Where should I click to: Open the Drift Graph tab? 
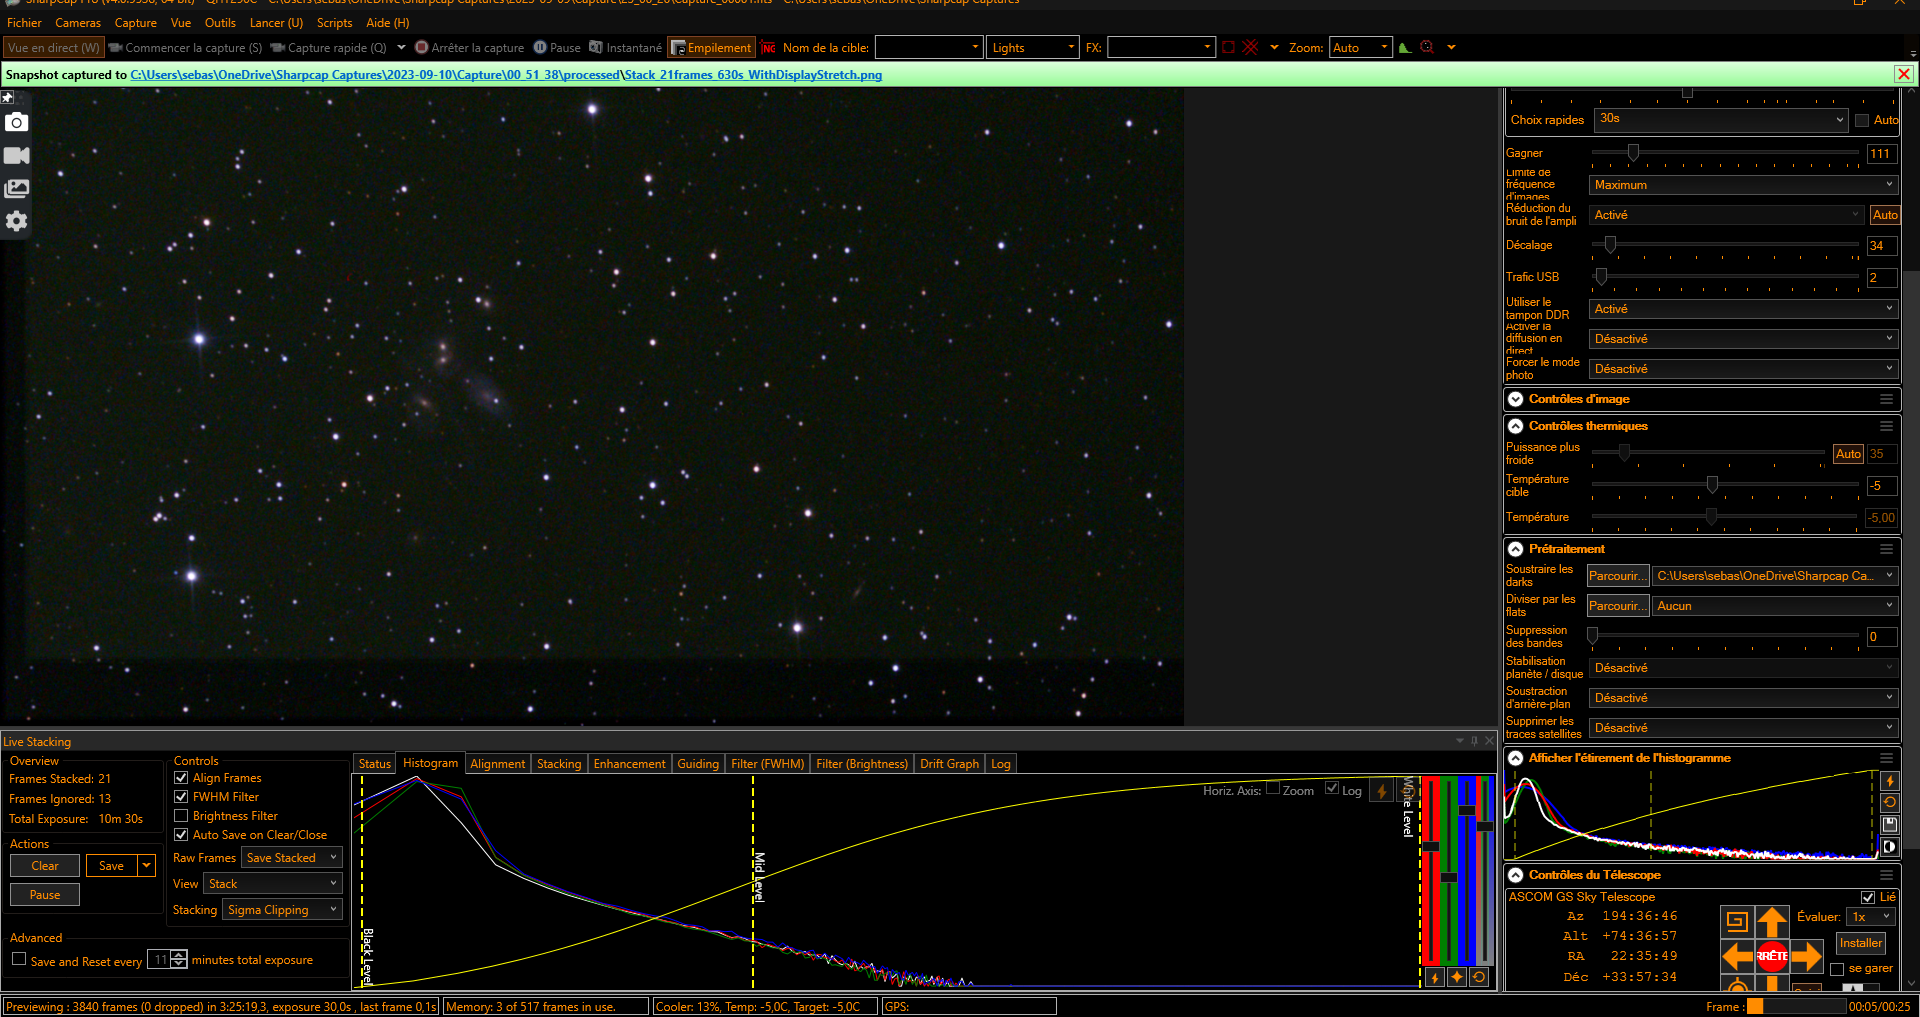point(949,763)
